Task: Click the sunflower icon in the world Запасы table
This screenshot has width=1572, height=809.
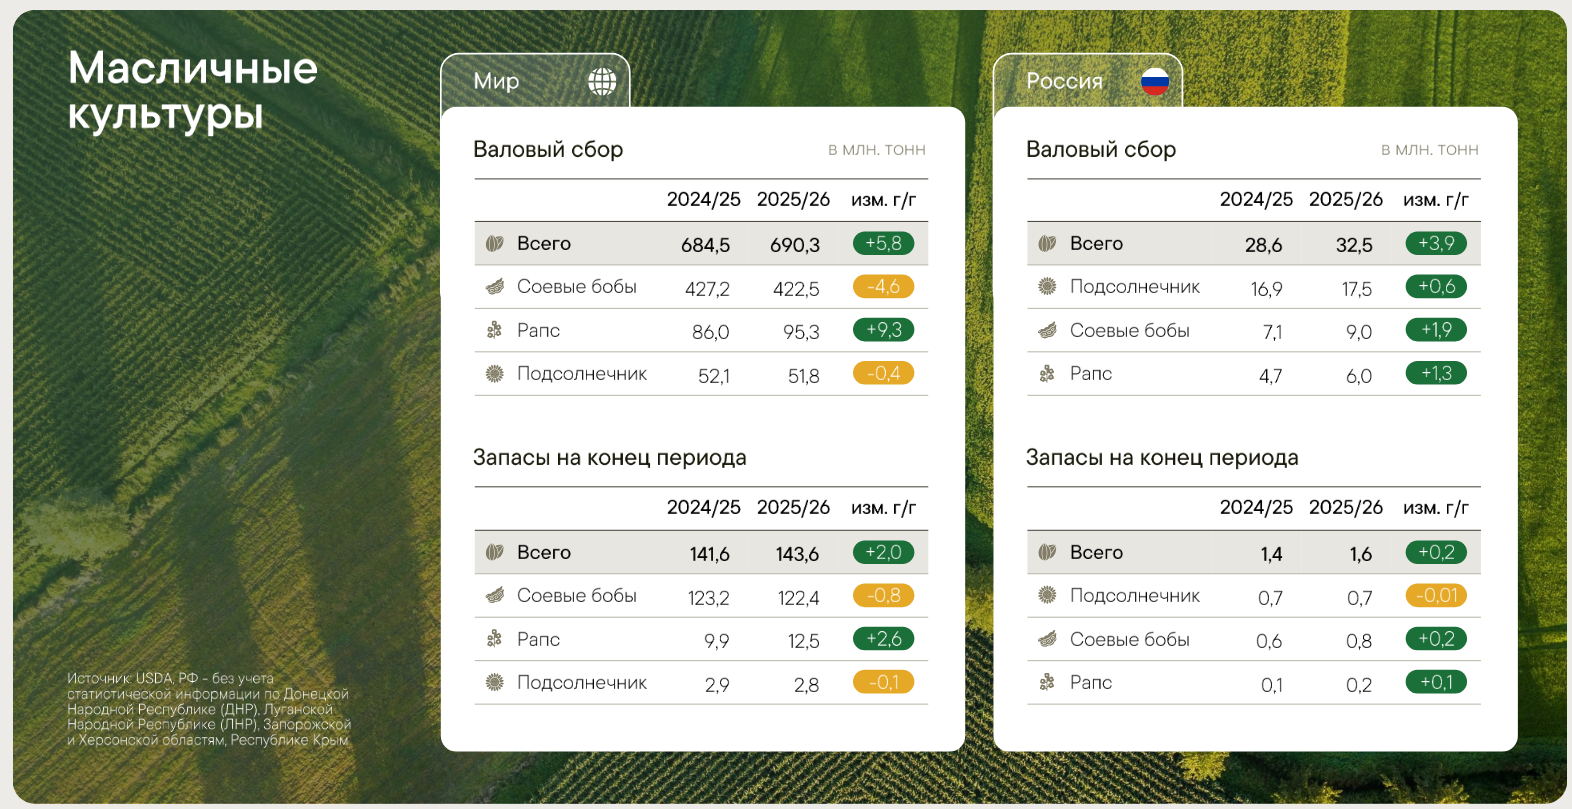Action: [494, 683]
